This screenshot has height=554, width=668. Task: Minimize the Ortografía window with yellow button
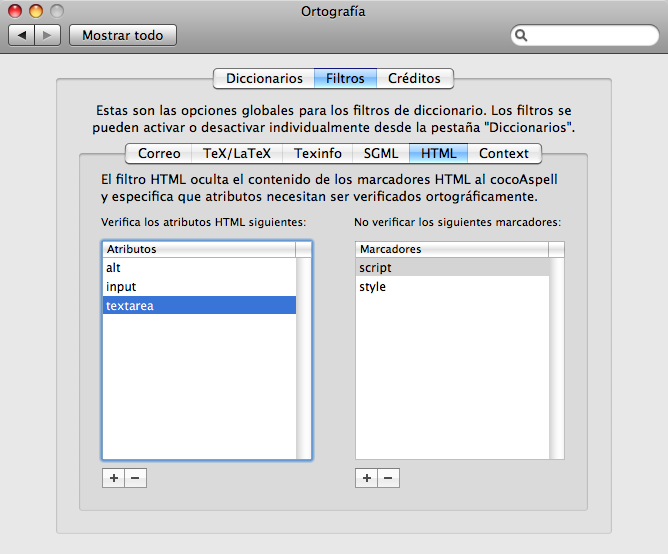[x=36, y=11]
